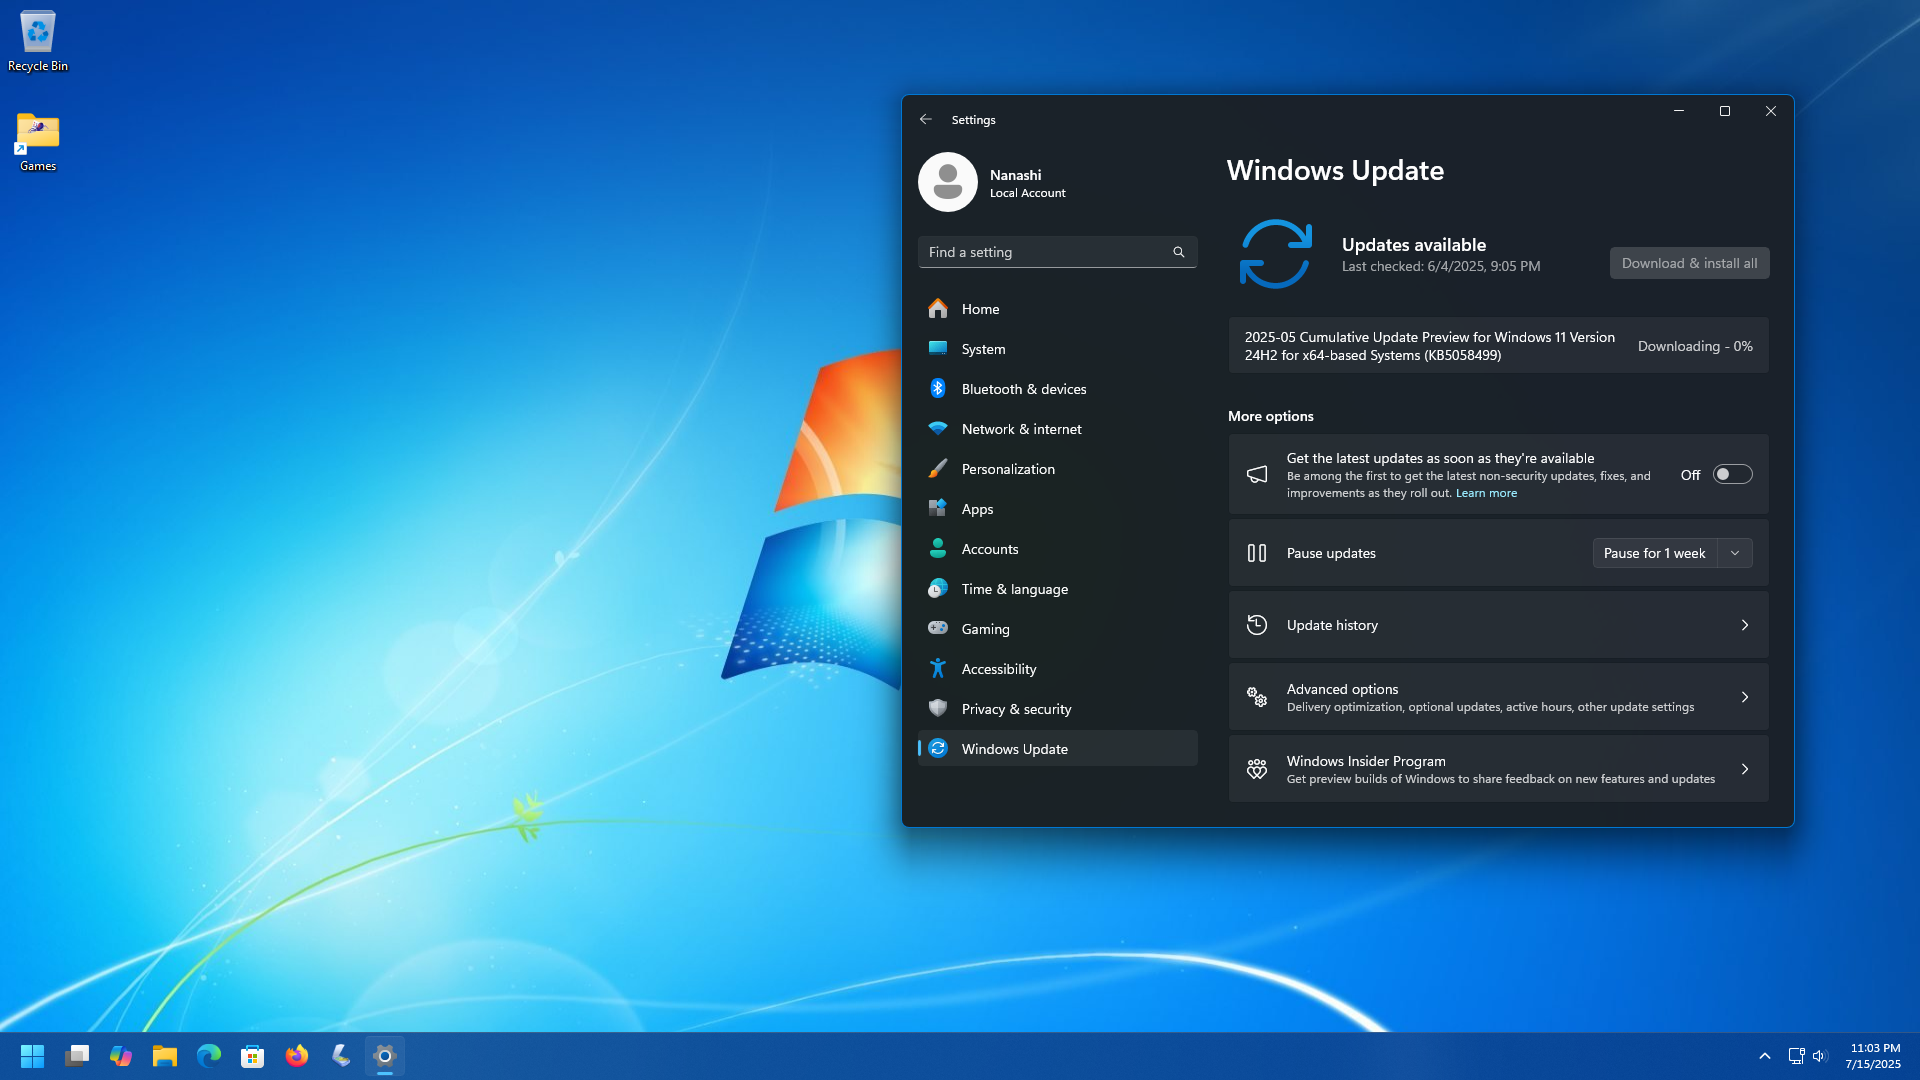The height and width of the screenshot is (1080, 1920).
Task: Click the Gaming controller icon
Action: click(x=937, y=629)
